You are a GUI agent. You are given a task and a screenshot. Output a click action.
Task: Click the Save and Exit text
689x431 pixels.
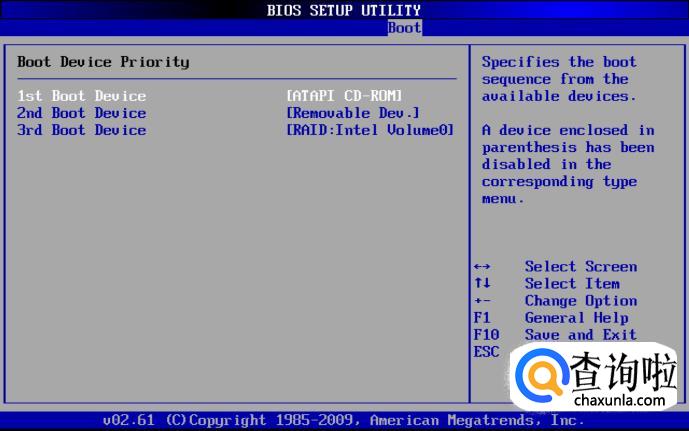click(580, 335)
